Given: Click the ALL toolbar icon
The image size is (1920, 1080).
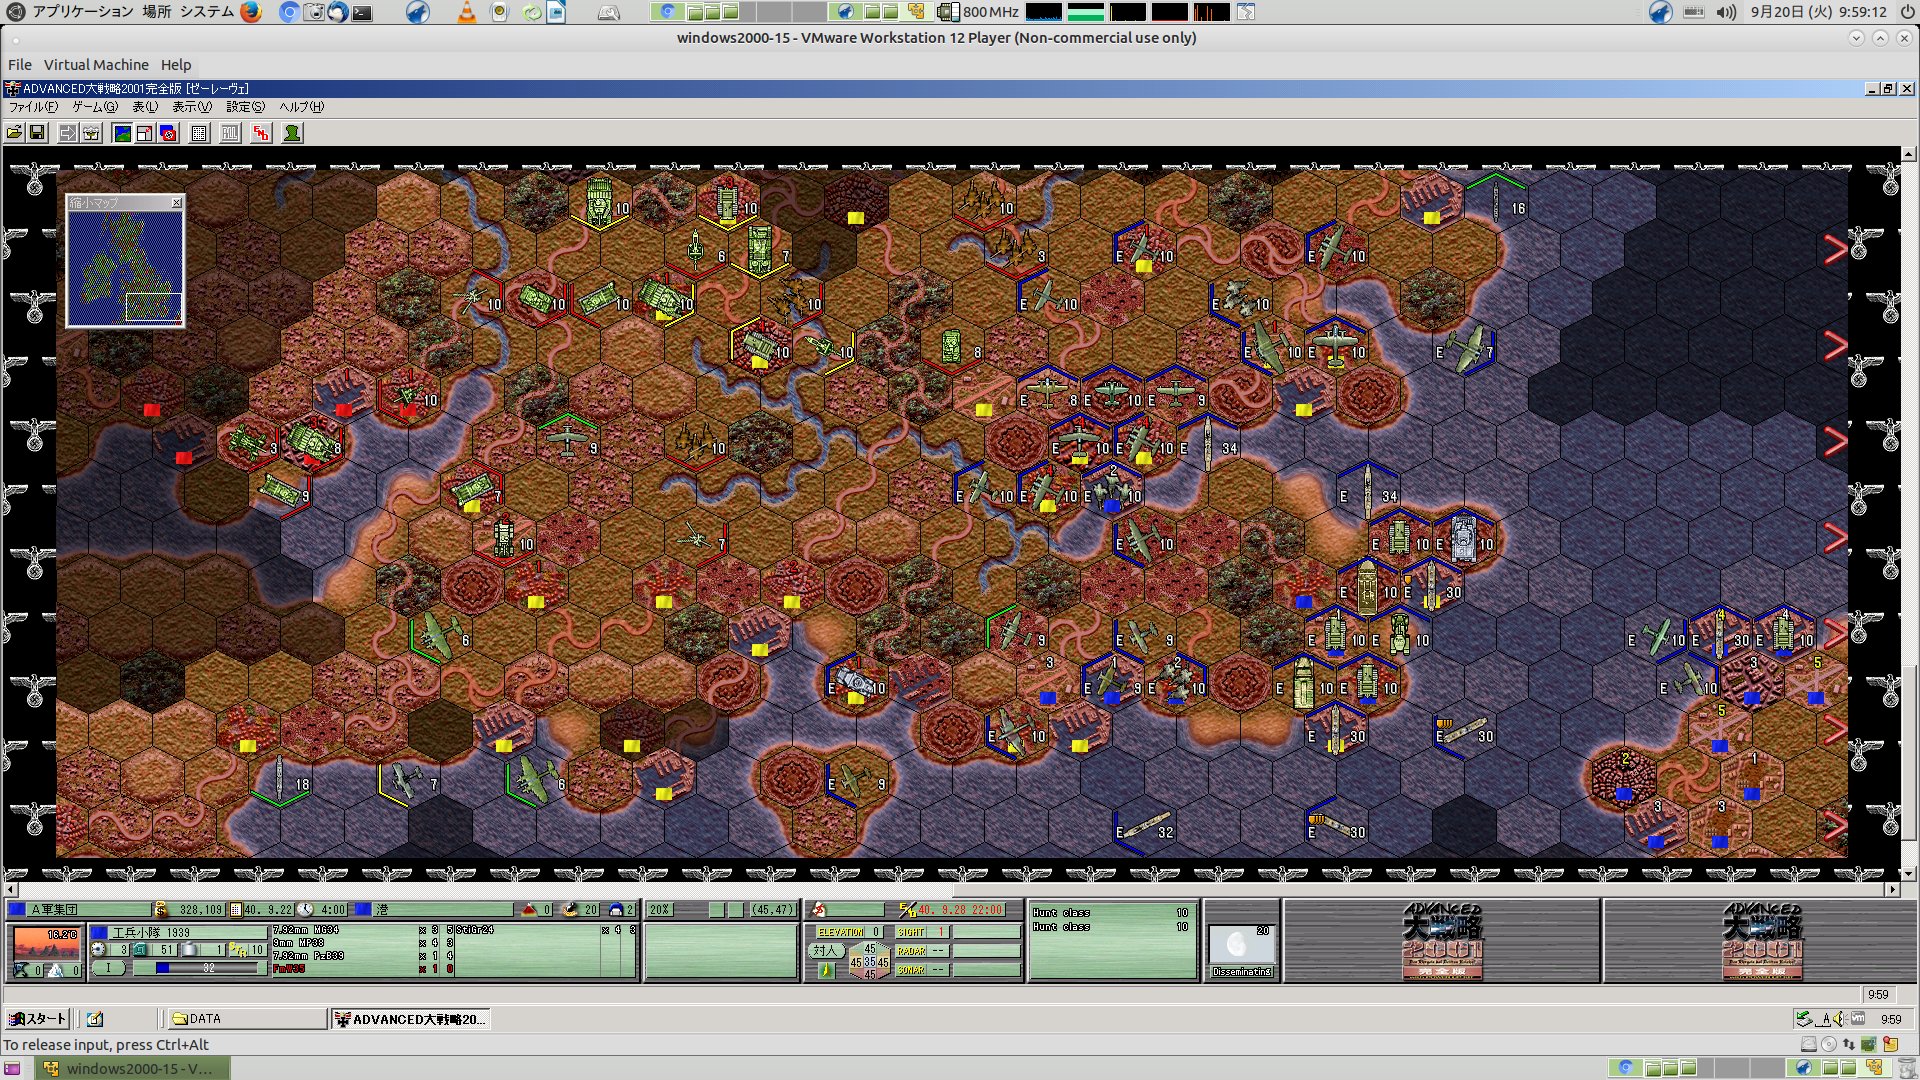Looking at the screenshot, I should tap(230, 133).
